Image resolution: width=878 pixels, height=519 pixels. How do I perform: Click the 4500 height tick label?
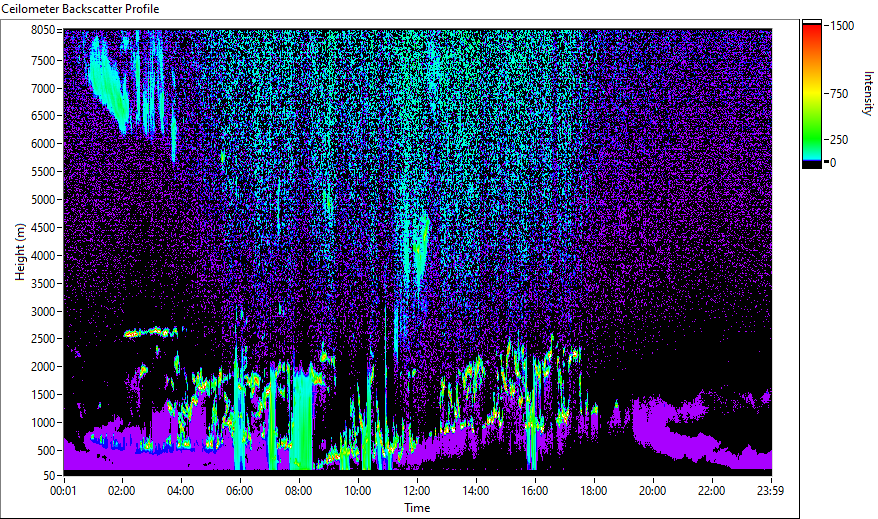(x=43, y=228)
